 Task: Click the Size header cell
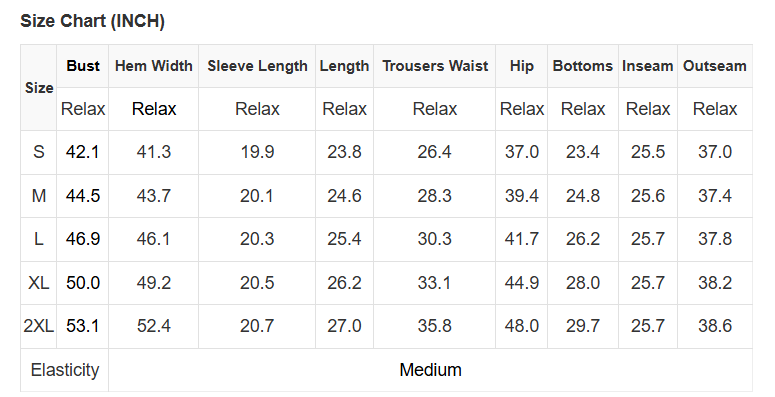[39, 88]
